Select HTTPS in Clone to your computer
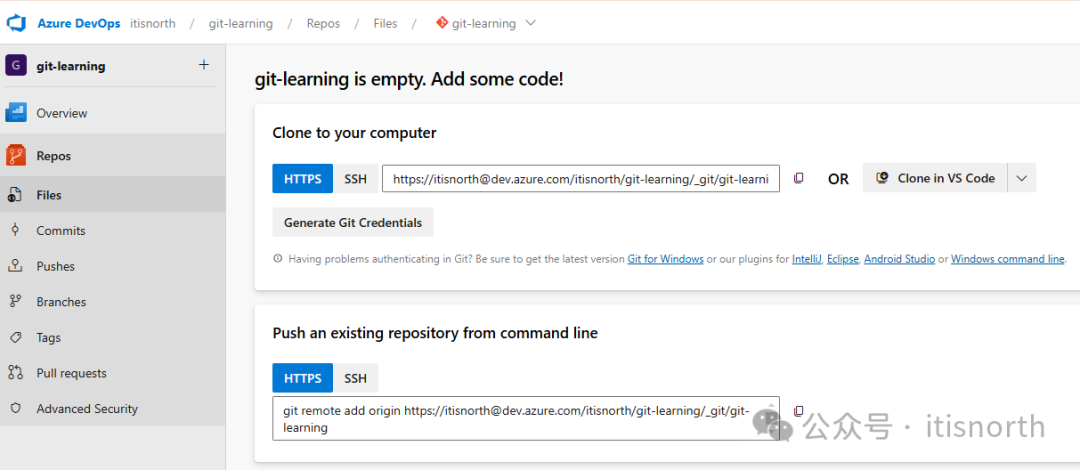 click(302, 179)
